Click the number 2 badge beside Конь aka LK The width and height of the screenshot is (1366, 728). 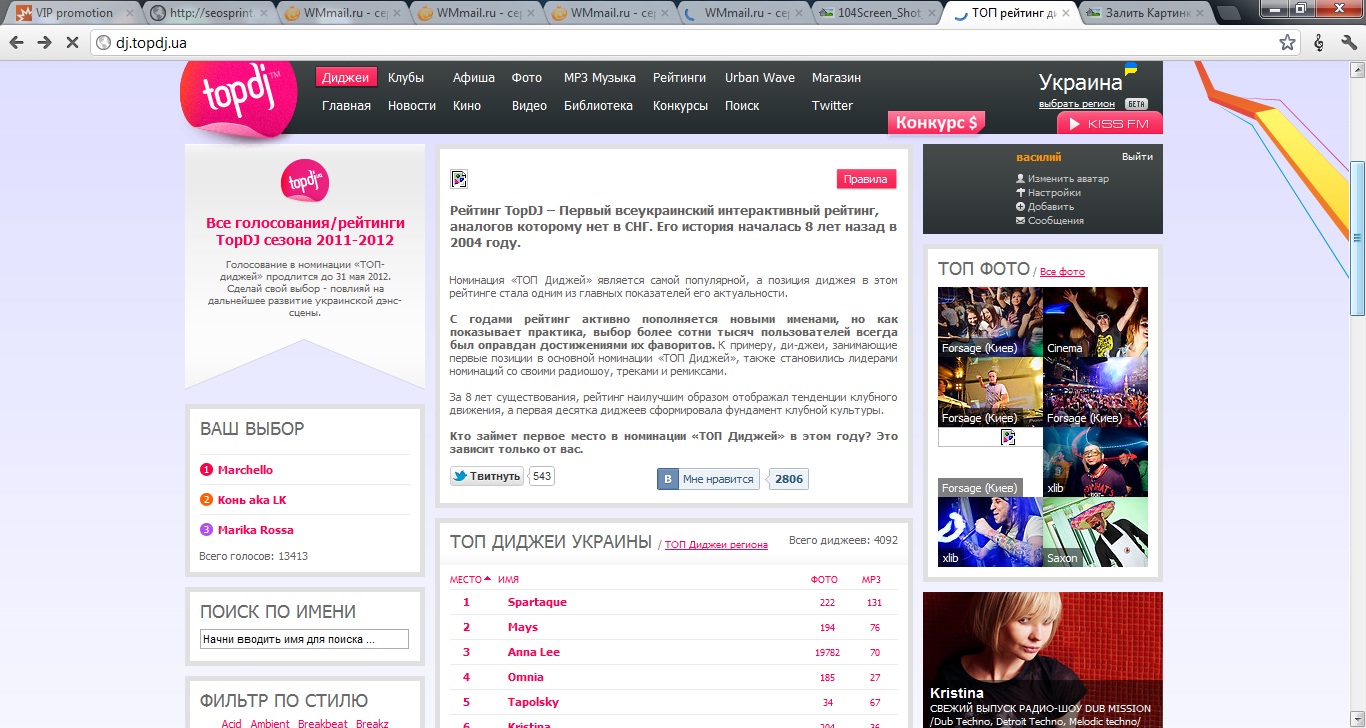206,500
